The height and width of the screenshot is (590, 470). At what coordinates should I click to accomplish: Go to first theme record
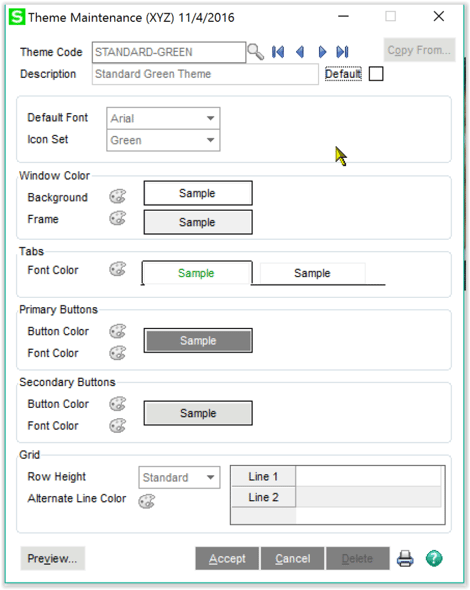pyautogui.click(x=278, y=52)
